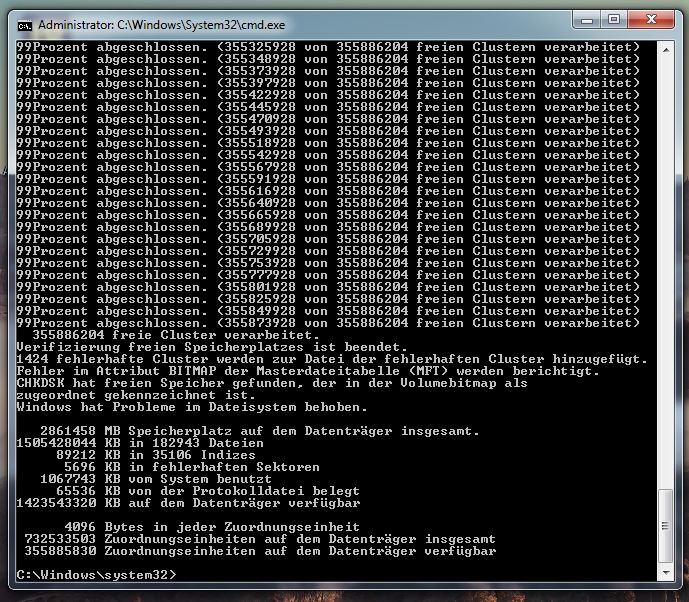The height and width of the screenshot is (602, 689).
Task: Click line '89212 KB in 35106 Indizes'
Action: [x=156, y=455]
